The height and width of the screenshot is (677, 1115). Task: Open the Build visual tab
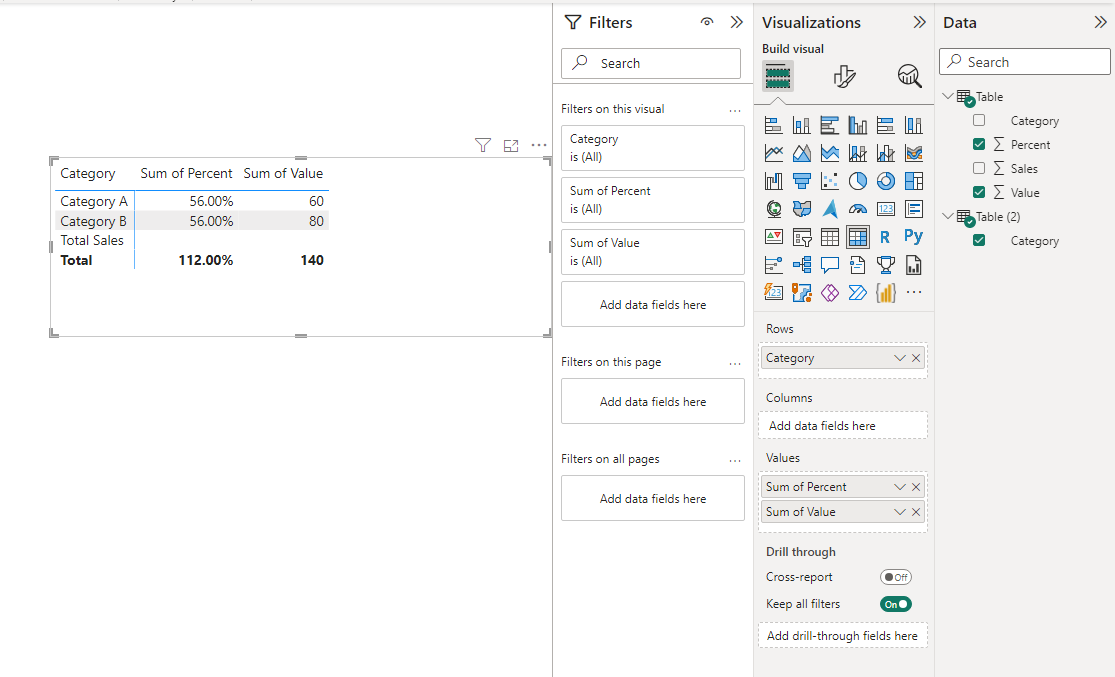pyautogui.click(x=778, y=76)
